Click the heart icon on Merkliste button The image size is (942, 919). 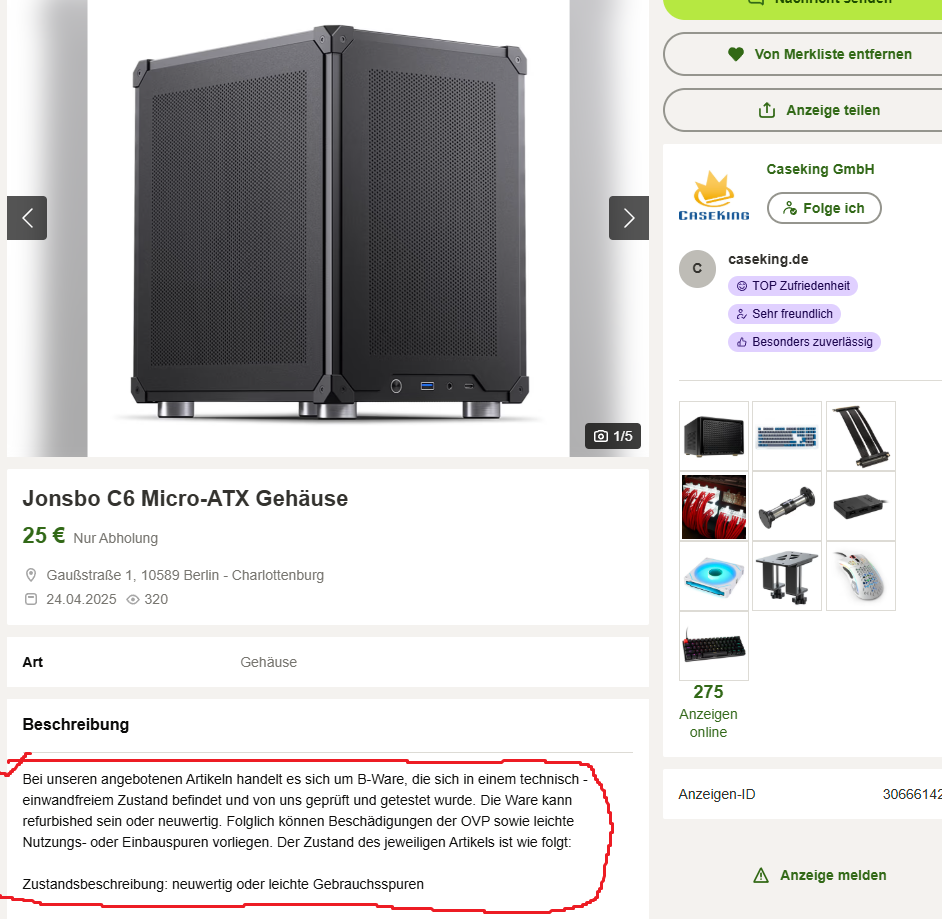point(736,54)
